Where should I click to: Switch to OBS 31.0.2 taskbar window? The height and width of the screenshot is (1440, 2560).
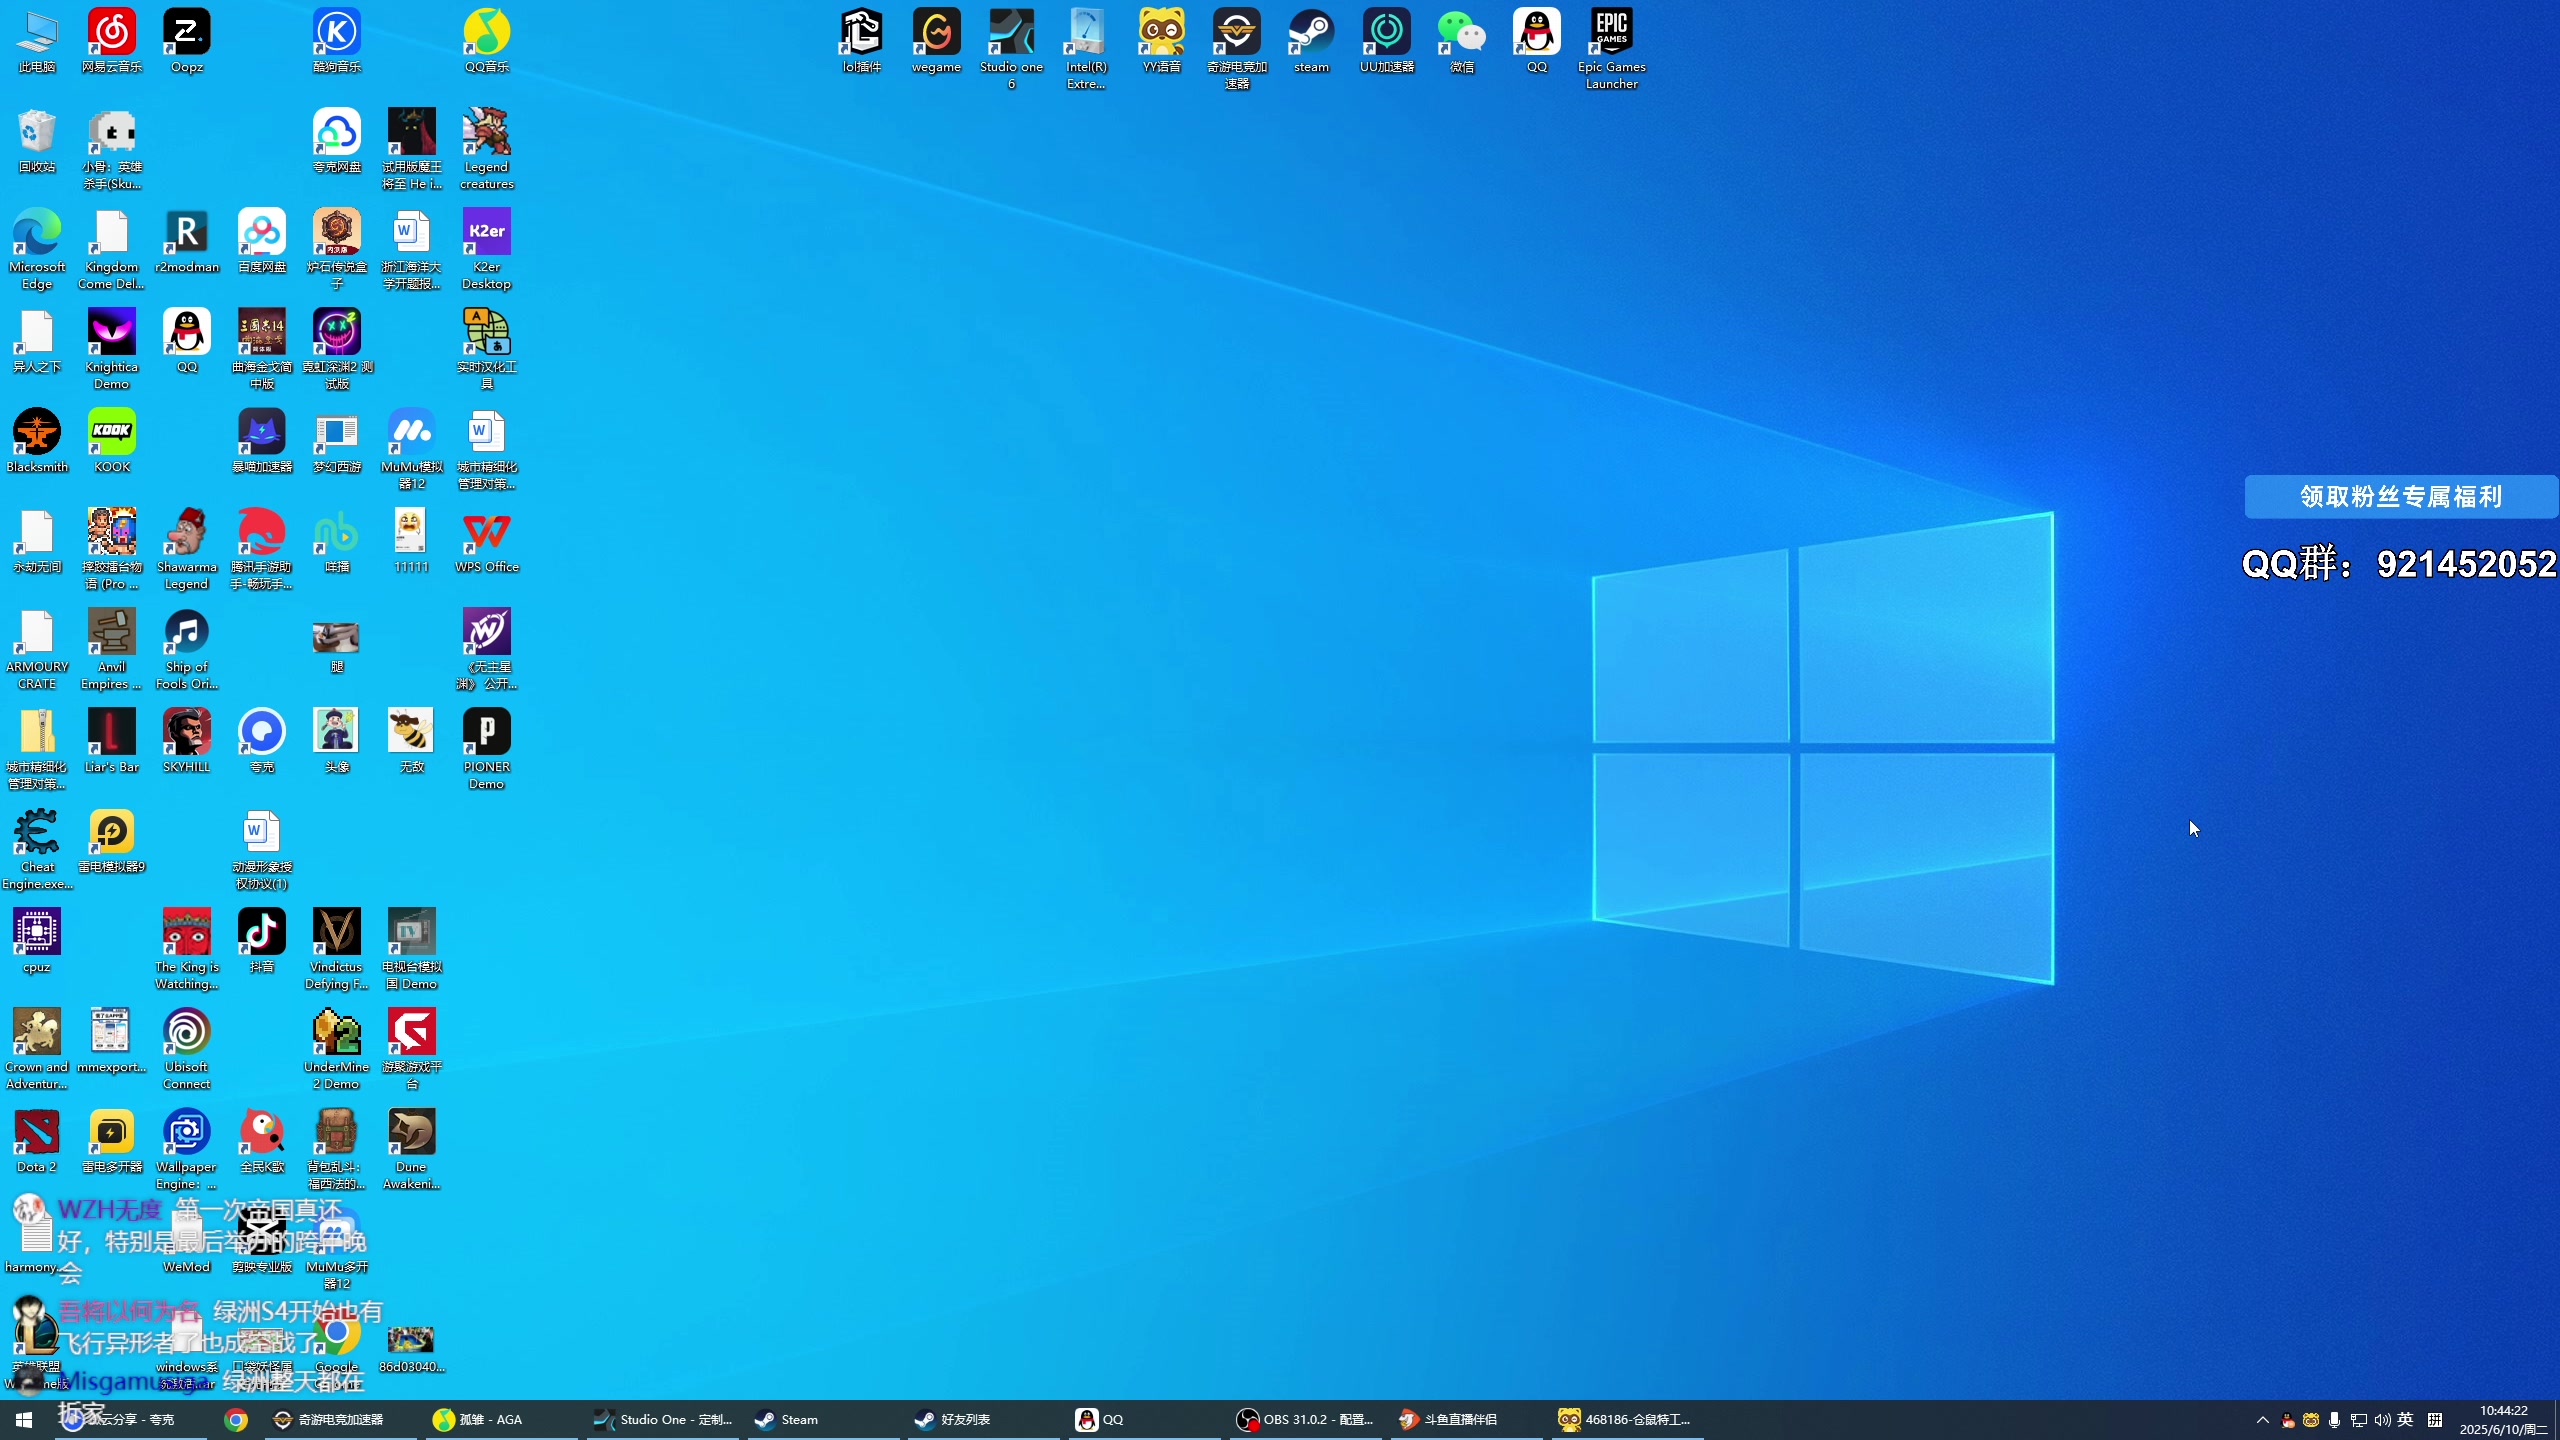(x=1305, y=1420)
